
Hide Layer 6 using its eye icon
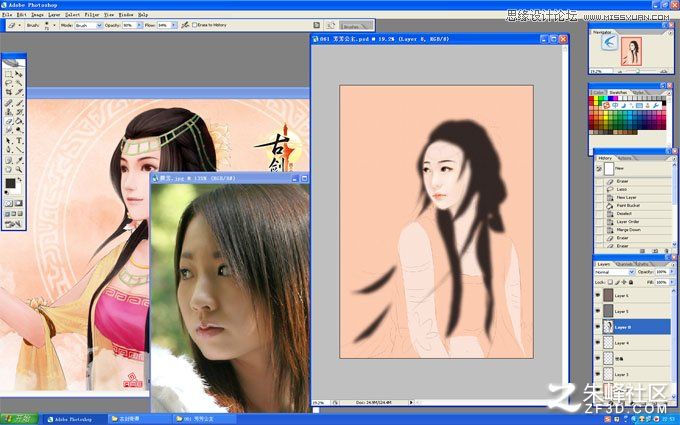(x=598, y=295)
